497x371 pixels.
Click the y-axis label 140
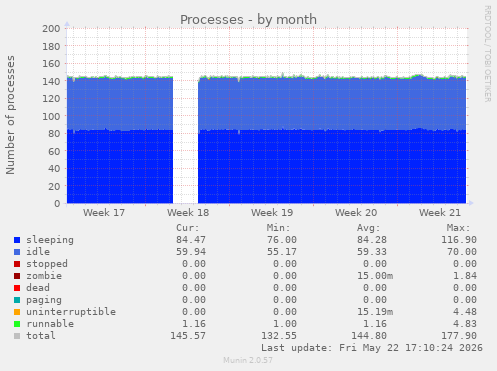[x=51, y=81]
